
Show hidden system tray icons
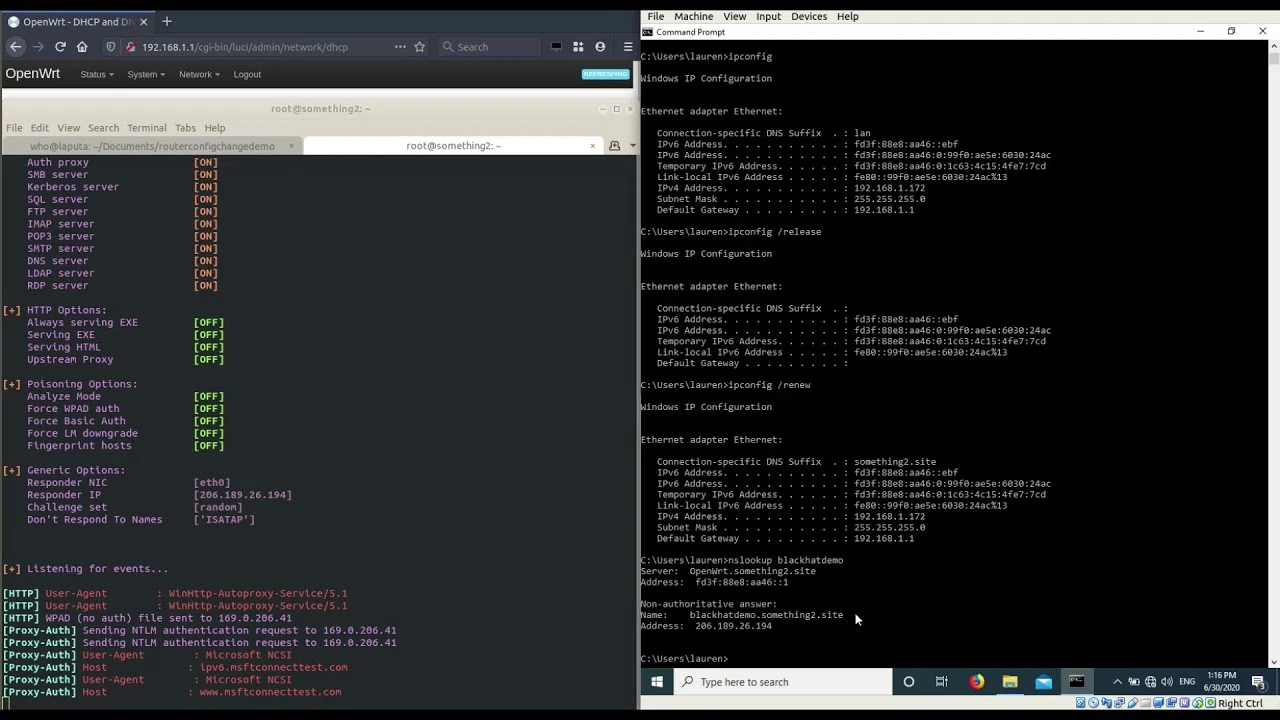click(x=1117, y=682)
